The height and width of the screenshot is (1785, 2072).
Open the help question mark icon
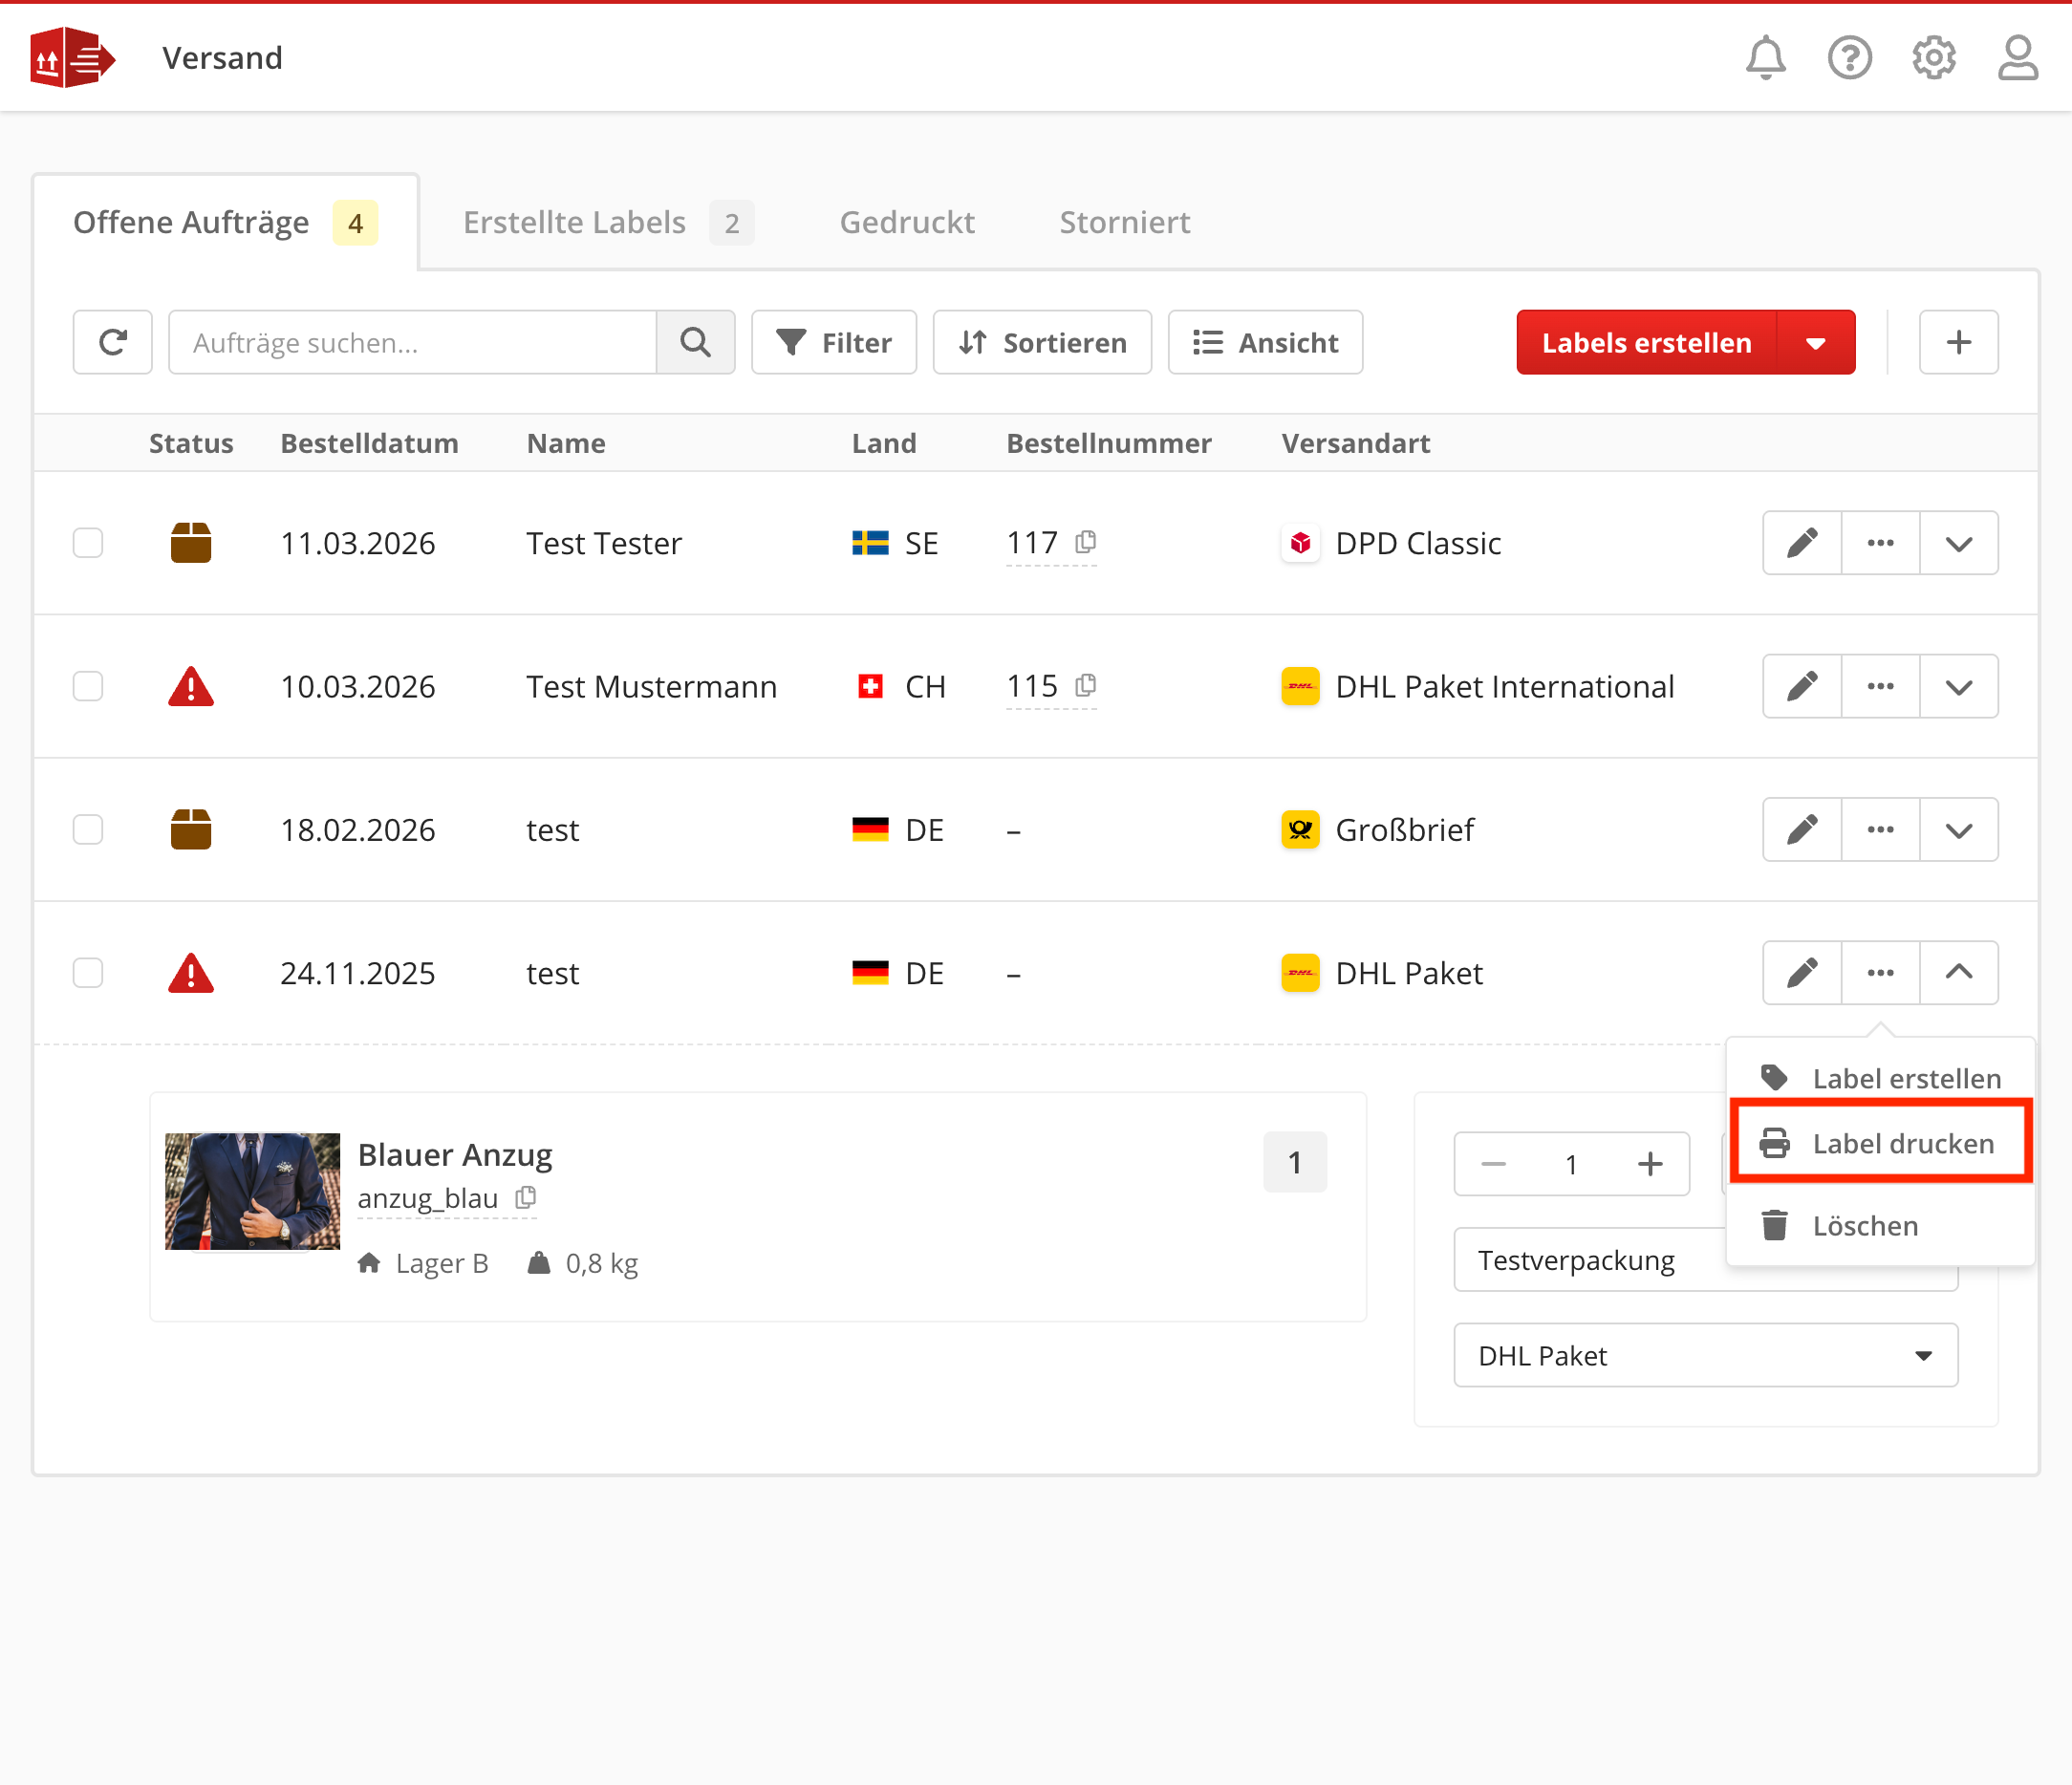tap(1849, 58)
